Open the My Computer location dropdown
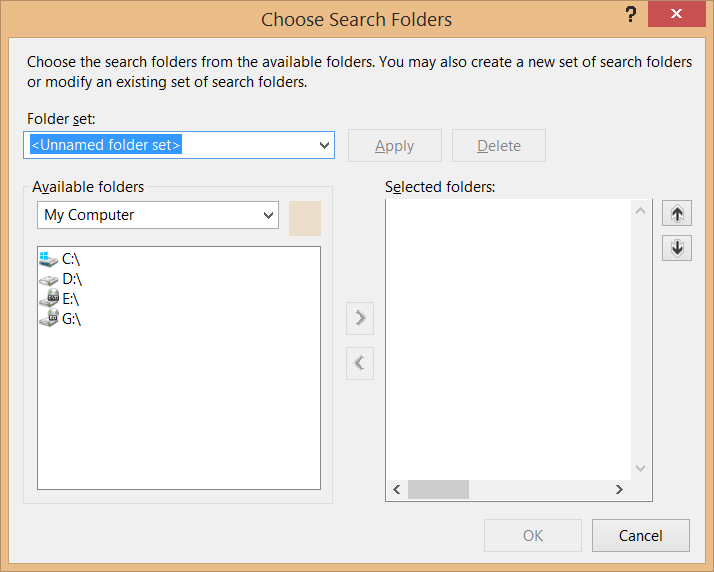This screenshot has width=714, height=572. point(268,215)
